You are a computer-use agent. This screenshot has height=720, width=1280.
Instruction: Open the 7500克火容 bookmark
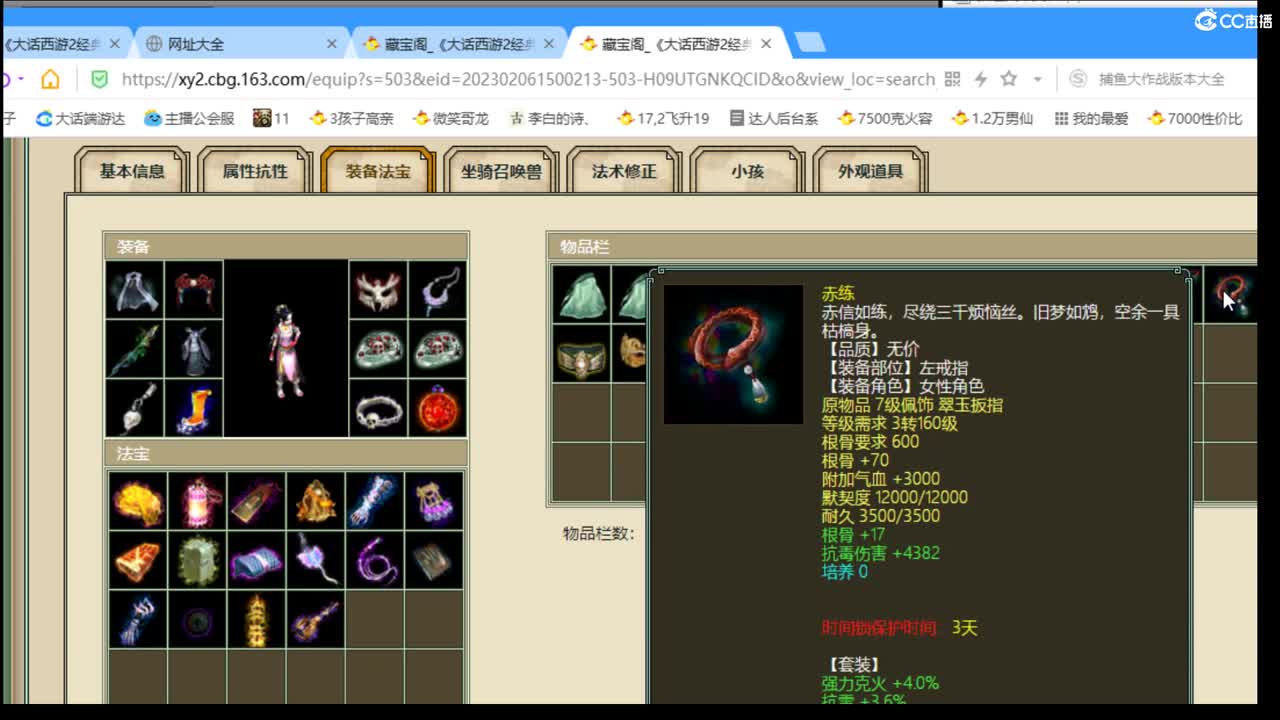[885, 118]
